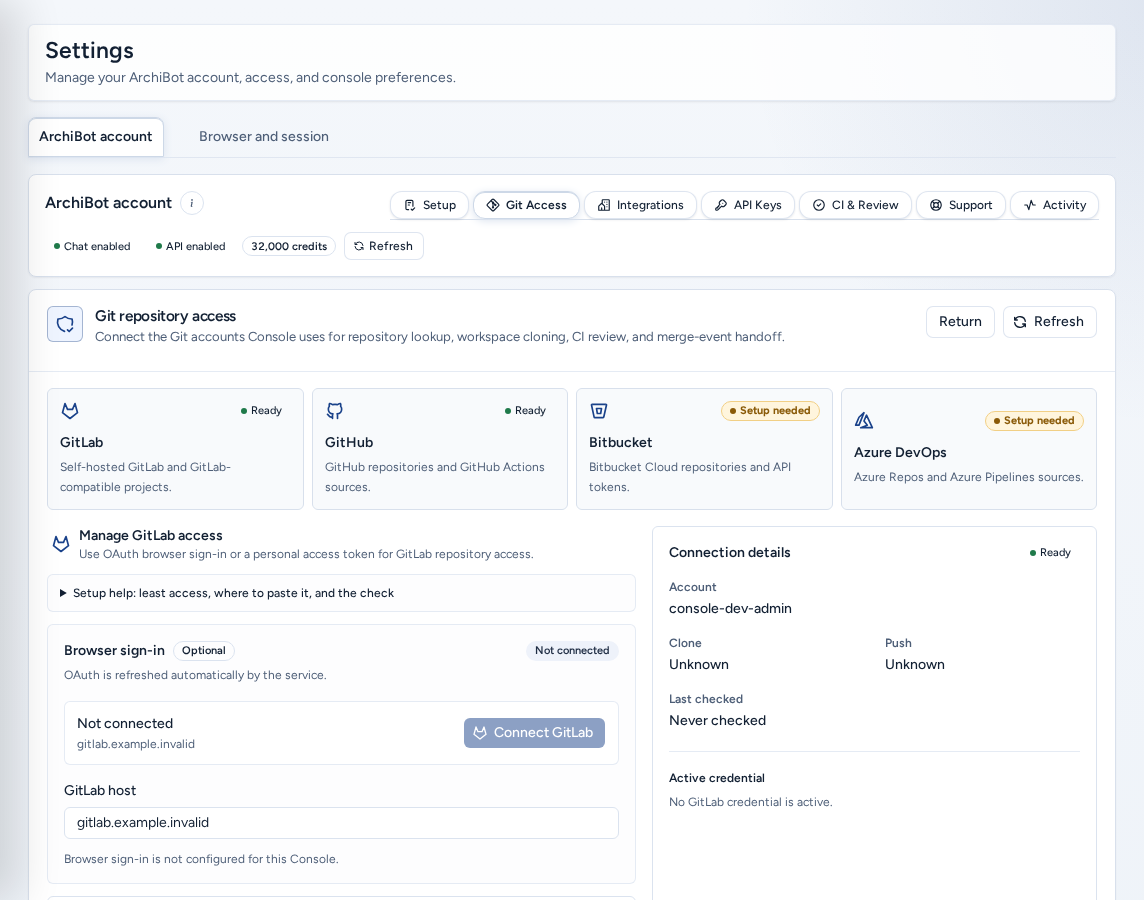This screenshot has width=1144, height=900.
Task: Click the Connect GitLab button
Action: pyautogui.click(x=534, y=732)
